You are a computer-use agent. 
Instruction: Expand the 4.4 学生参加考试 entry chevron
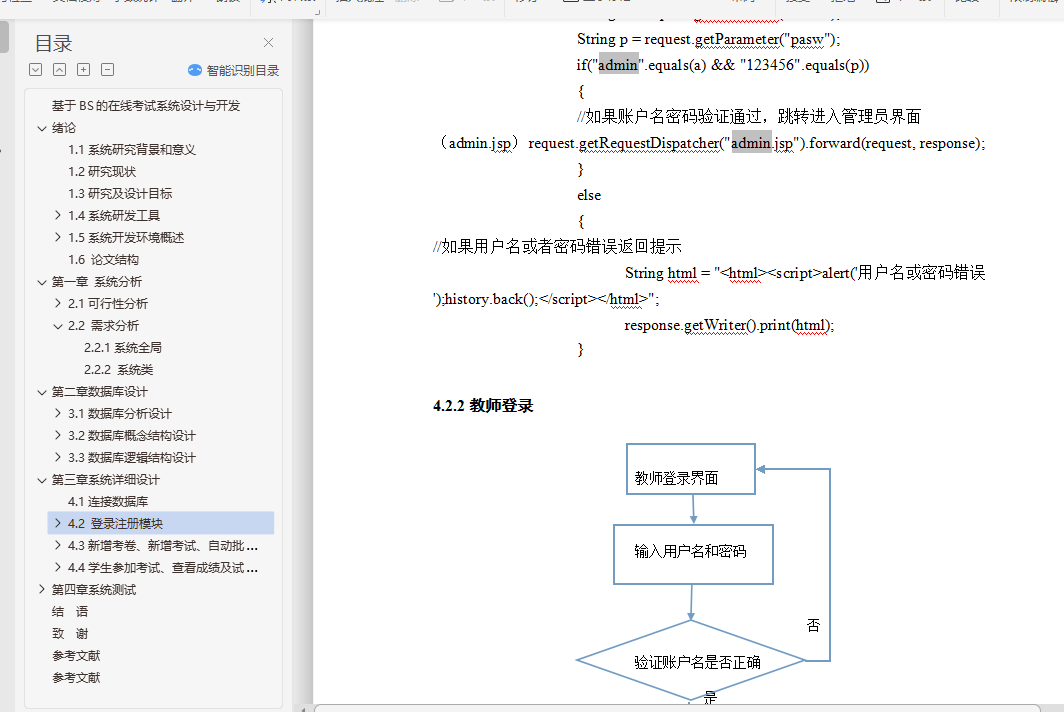click(58, 567)
